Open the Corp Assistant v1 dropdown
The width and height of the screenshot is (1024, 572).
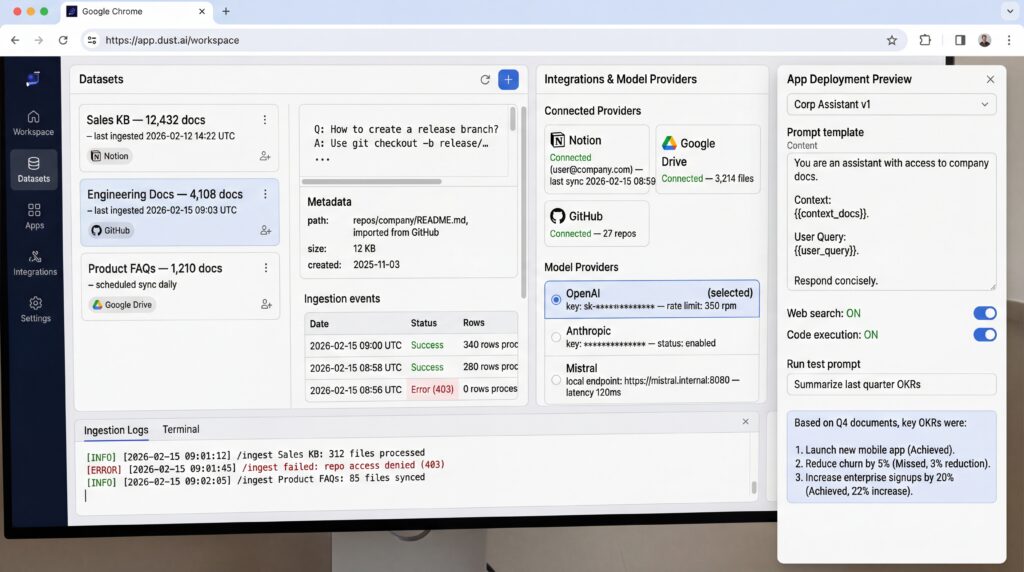891,104
